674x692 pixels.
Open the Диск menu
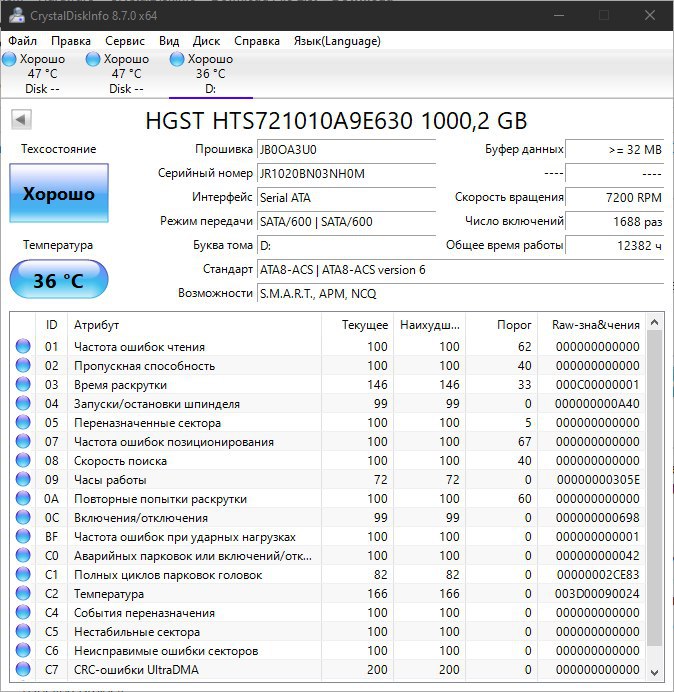[206, 41]
